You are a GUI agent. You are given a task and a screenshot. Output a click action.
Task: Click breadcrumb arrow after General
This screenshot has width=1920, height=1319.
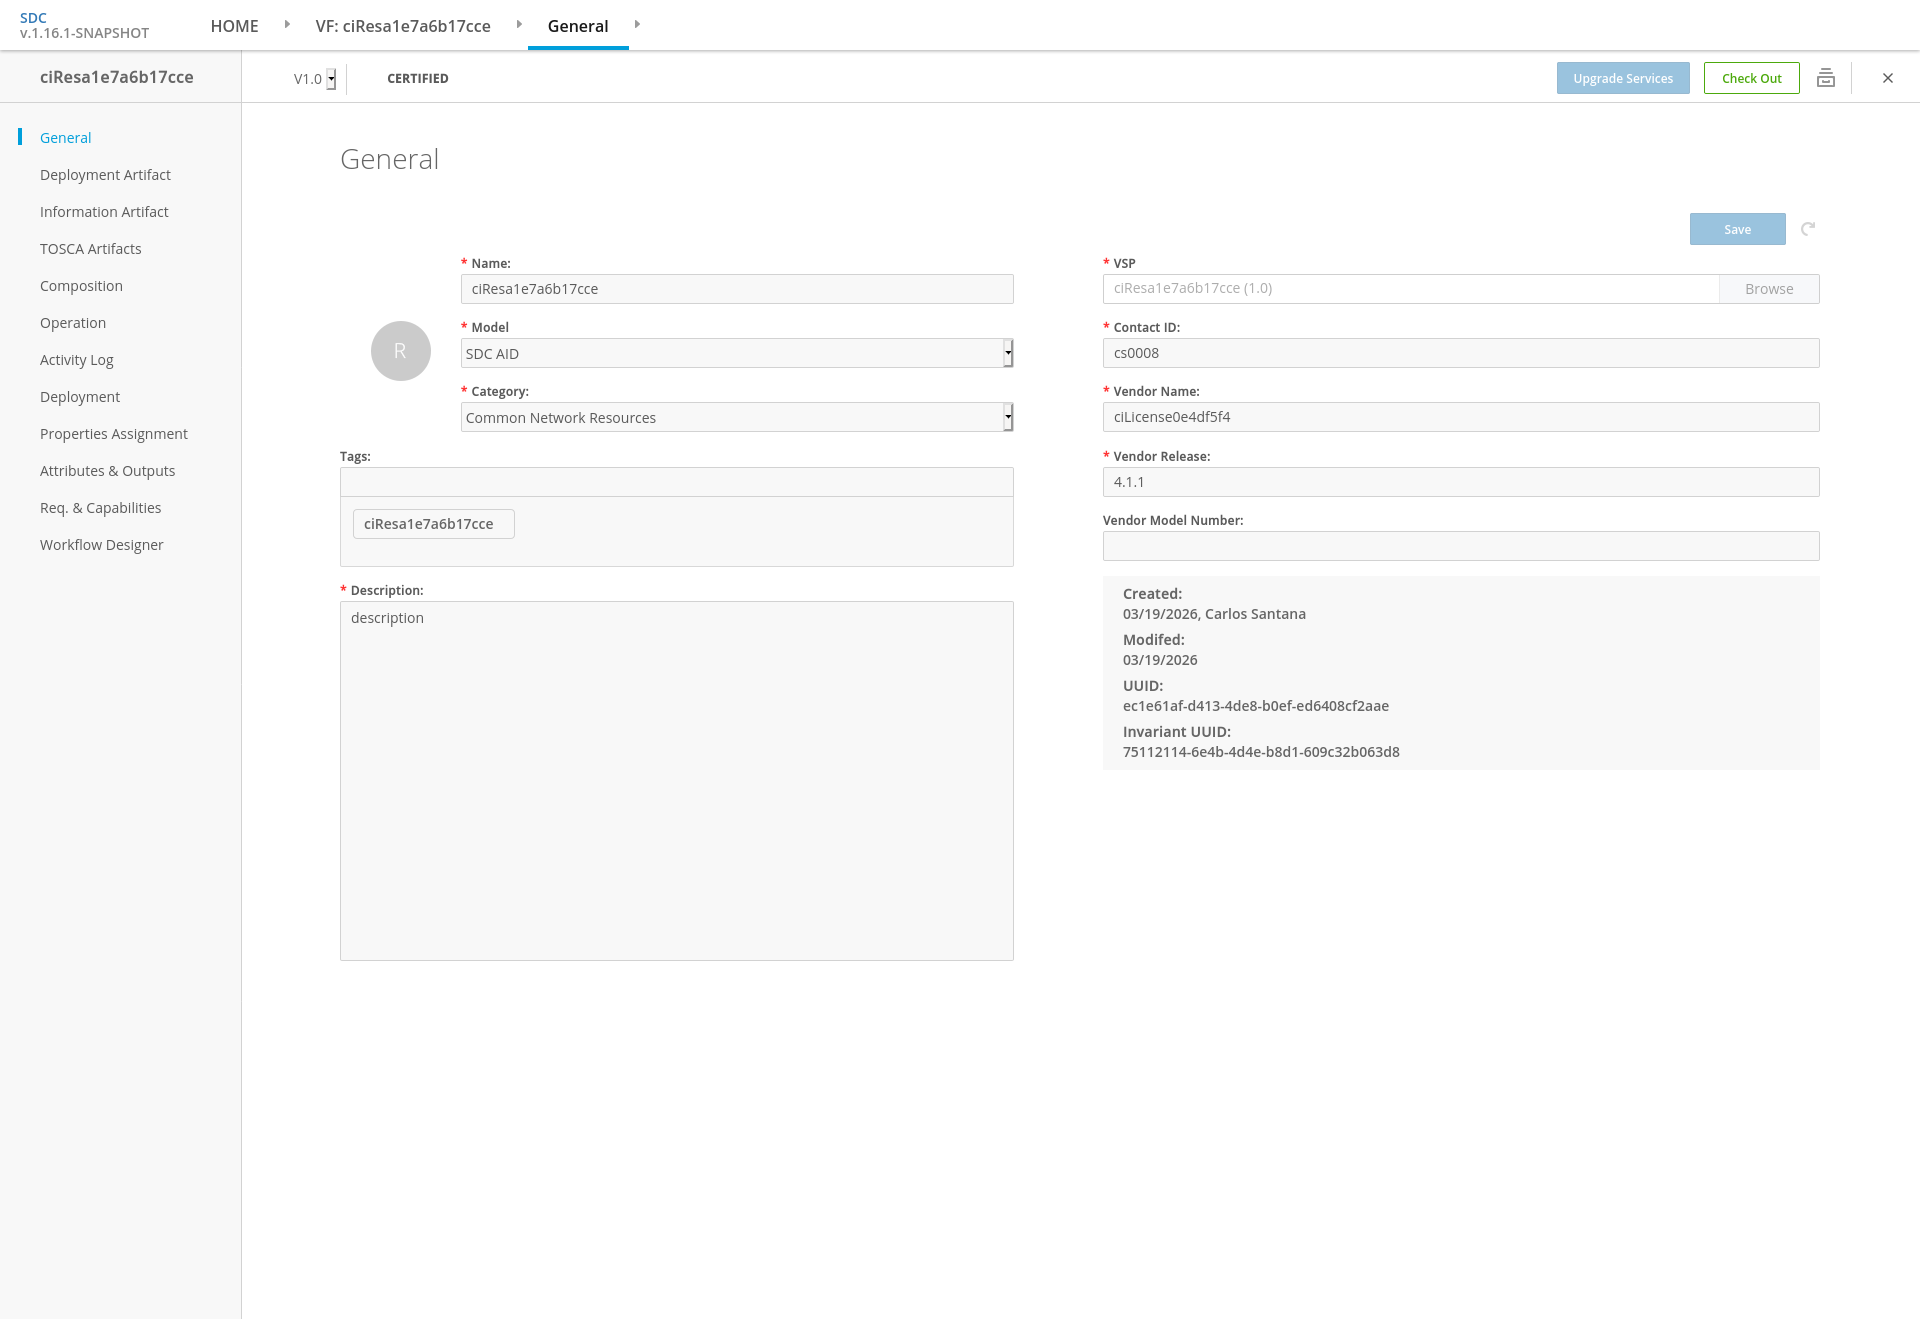637,25
